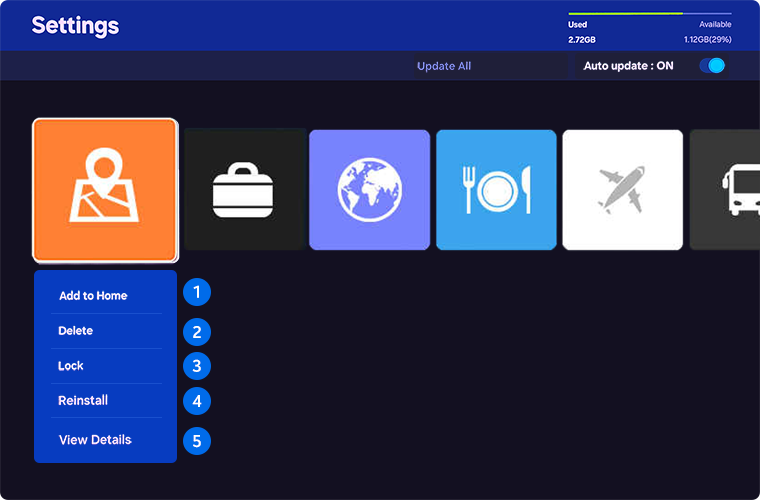
Task: Select the orange map location app tile
Action: pos(105,190)
